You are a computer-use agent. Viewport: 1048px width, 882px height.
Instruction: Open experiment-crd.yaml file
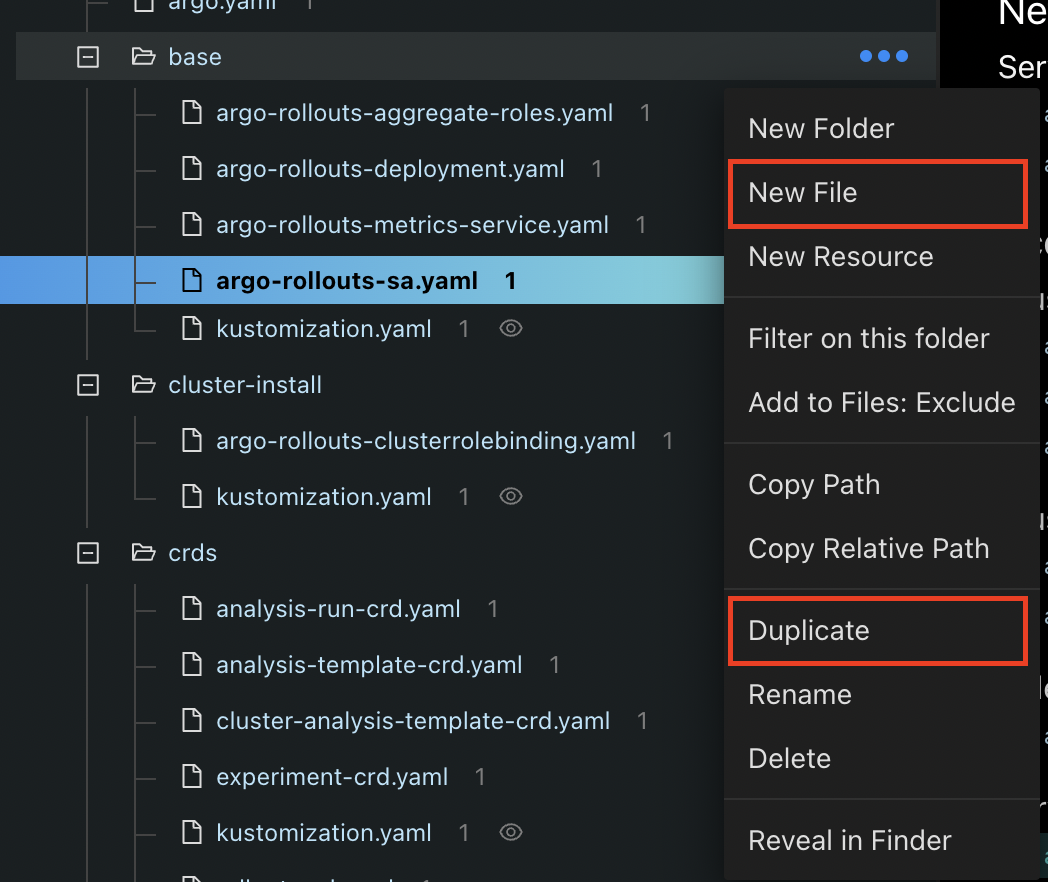(x=332, y=777)
